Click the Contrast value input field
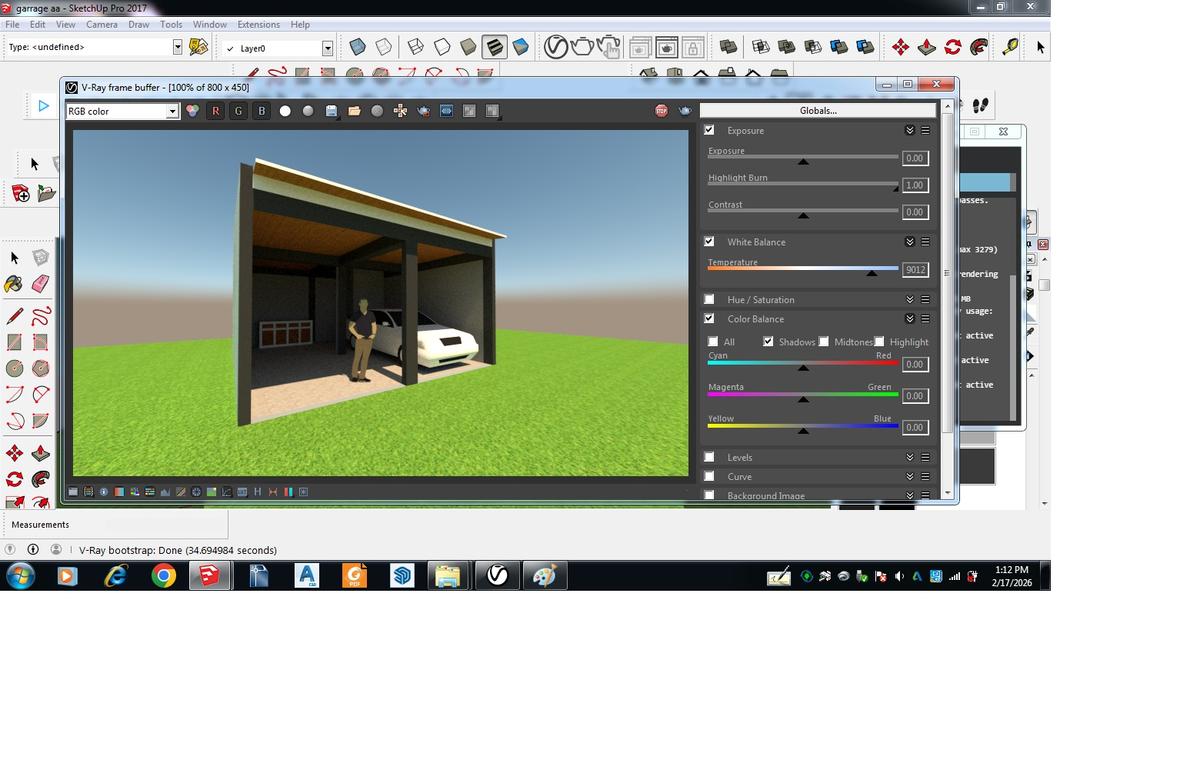Screen dimensions: 1200x780 (x=914, y=212)
